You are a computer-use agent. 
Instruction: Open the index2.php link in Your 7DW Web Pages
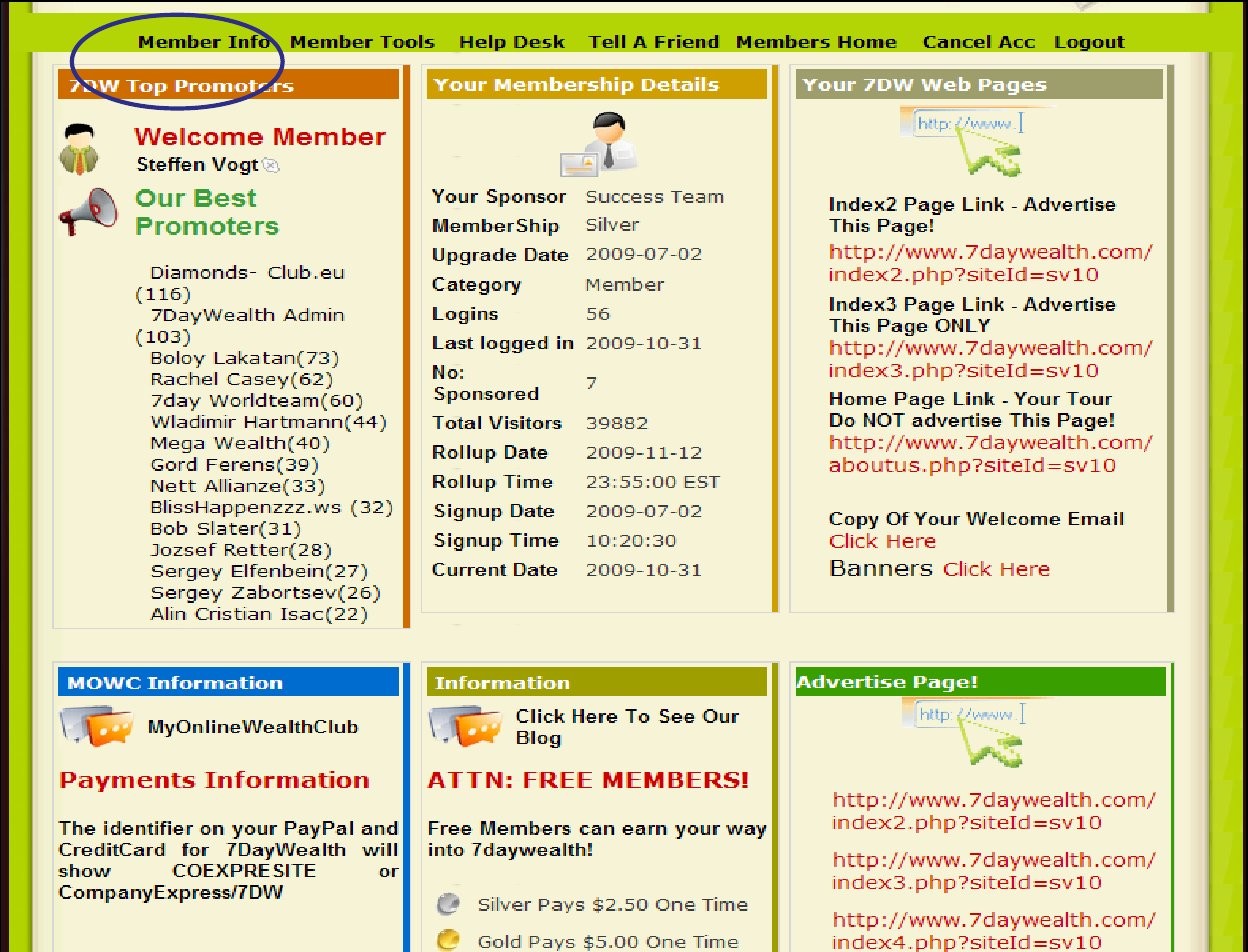991,263
